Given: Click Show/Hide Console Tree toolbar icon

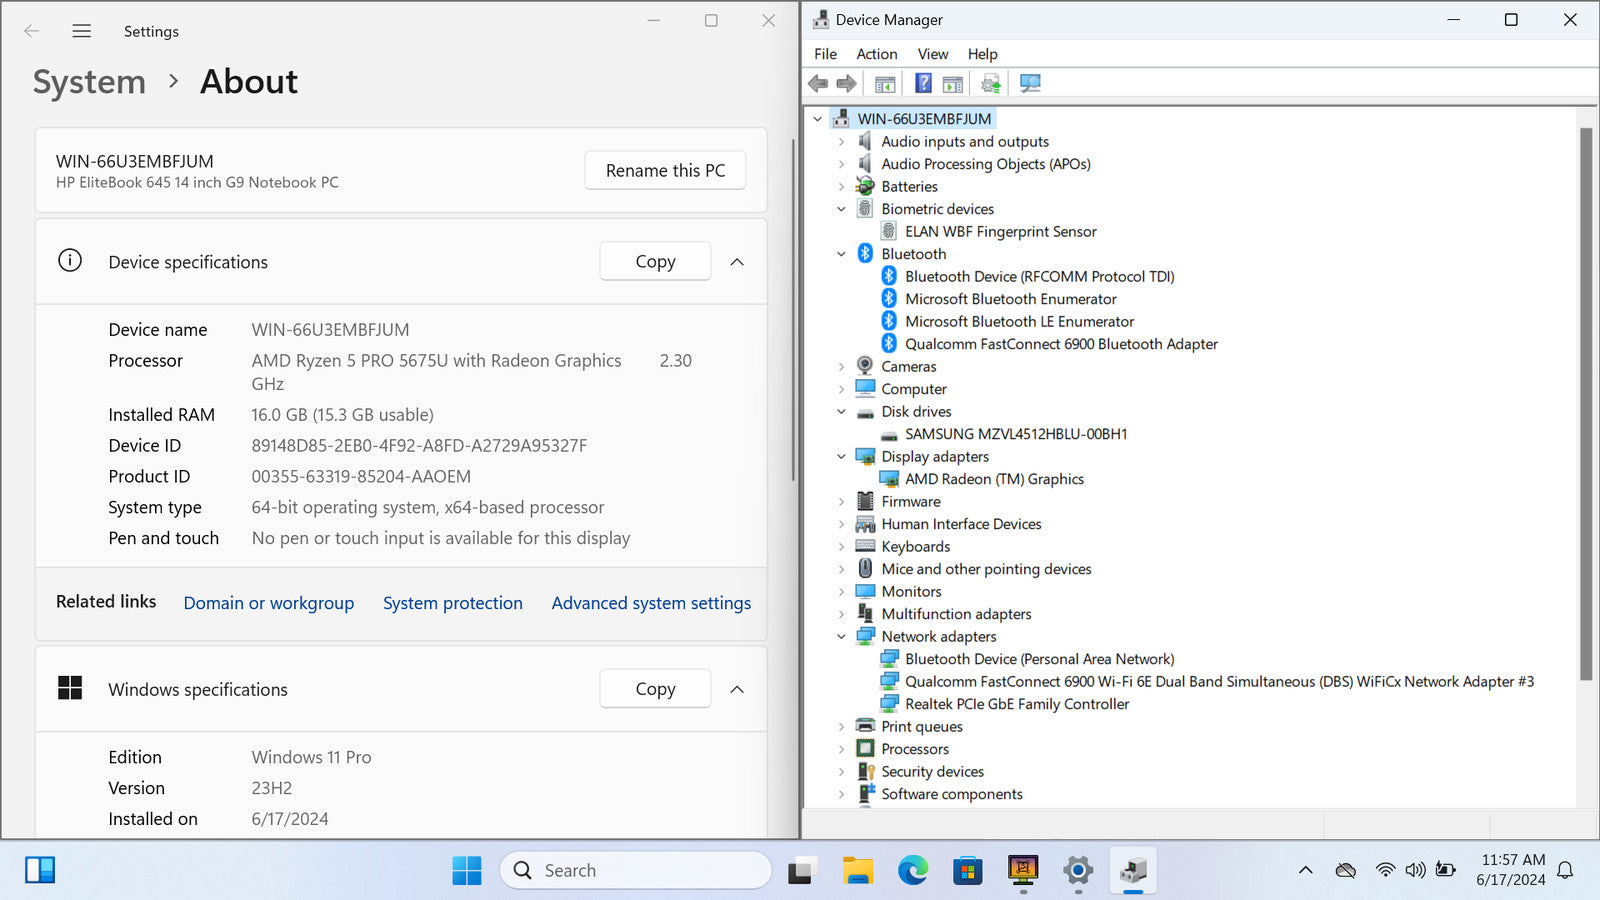Looking at the screenshot, I should [x=885, y=83].
